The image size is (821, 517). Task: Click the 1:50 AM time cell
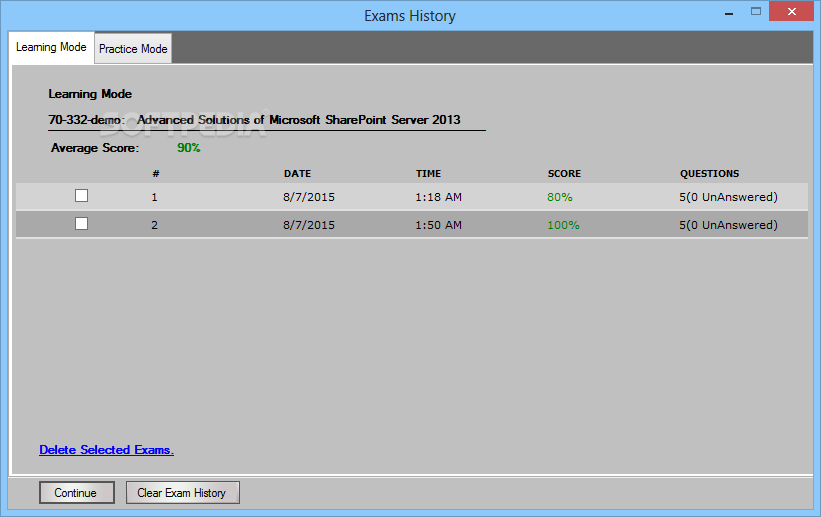click(x=438, y=225)
